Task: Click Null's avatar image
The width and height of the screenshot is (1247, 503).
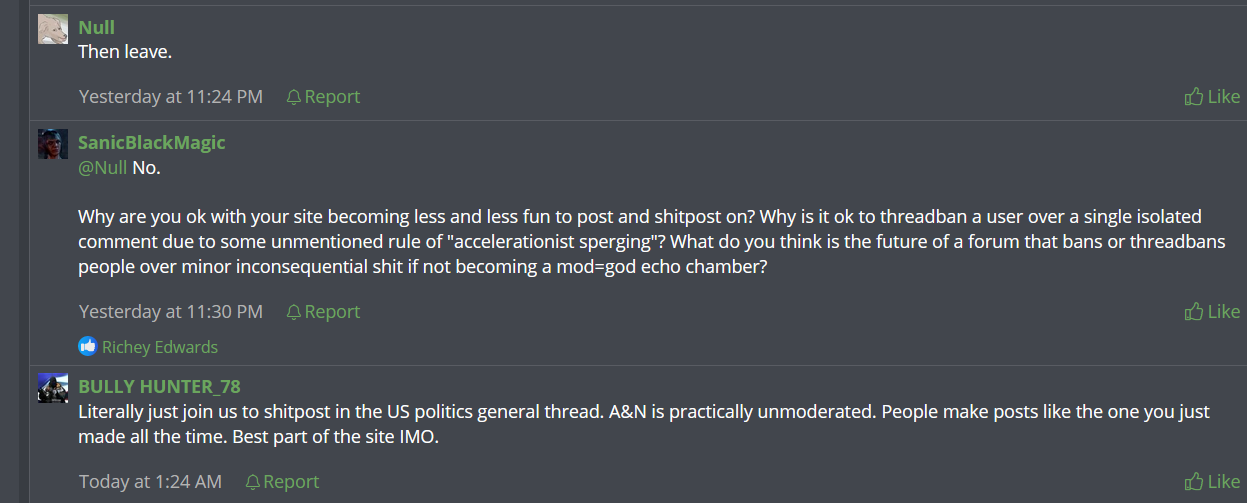Action: click(53, 29)
